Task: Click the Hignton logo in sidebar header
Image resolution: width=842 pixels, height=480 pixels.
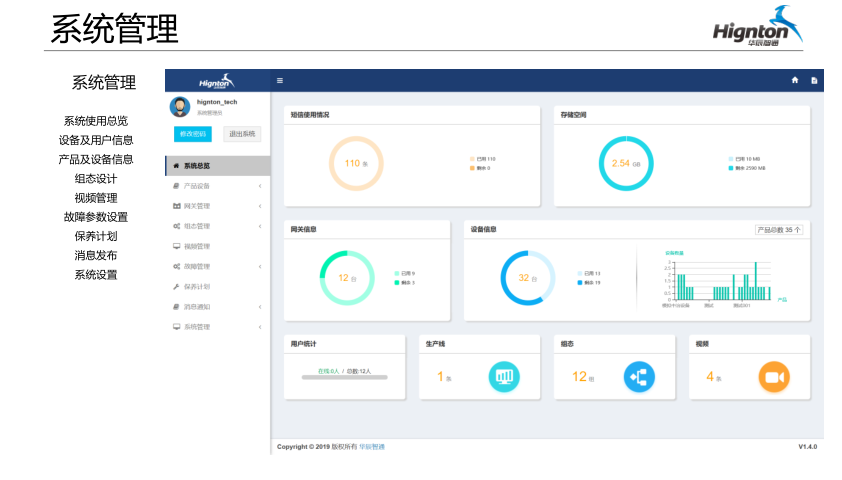Action: tap(216, 81)
